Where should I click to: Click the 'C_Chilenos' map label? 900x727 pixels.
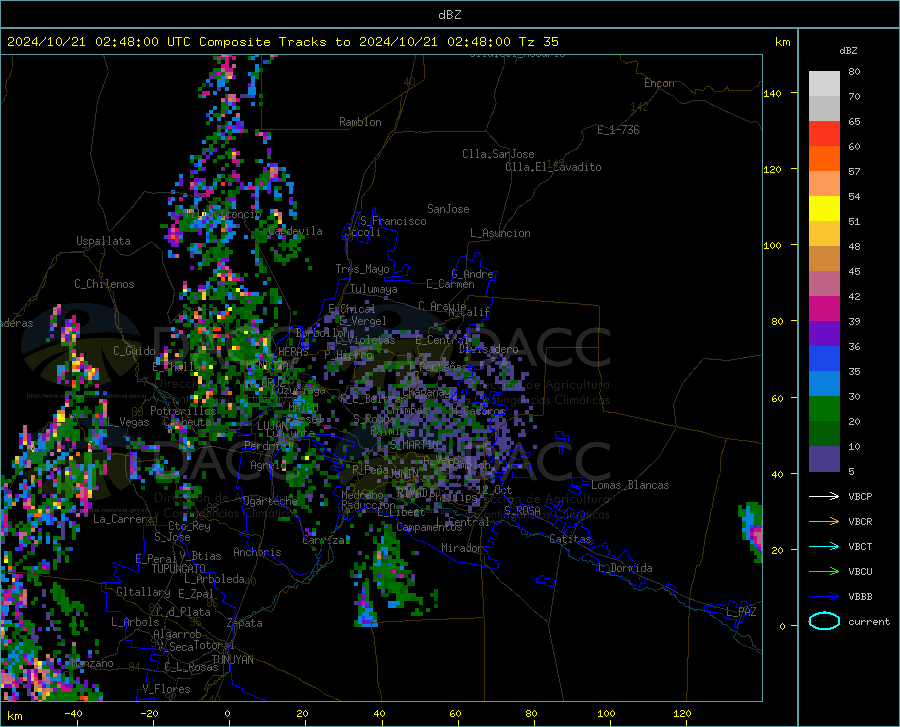pyautogui.click(x=104, y=284)
